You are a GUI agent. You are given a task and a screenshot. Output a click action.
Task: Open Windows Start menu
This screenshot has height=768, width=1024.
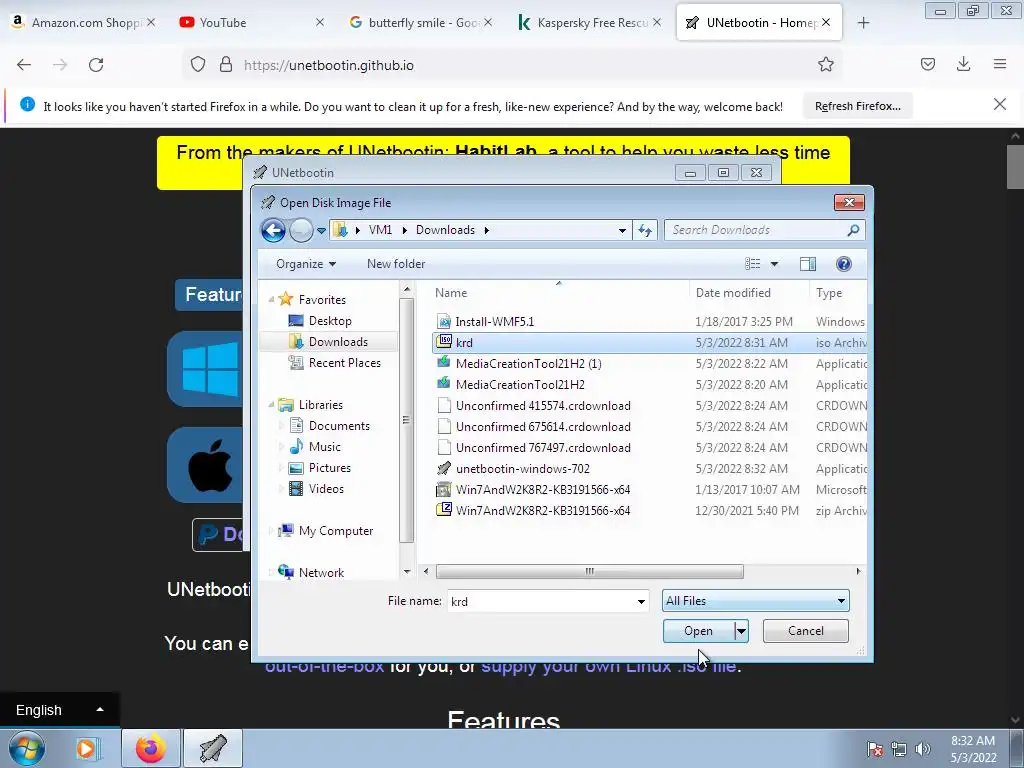(26, 748)
